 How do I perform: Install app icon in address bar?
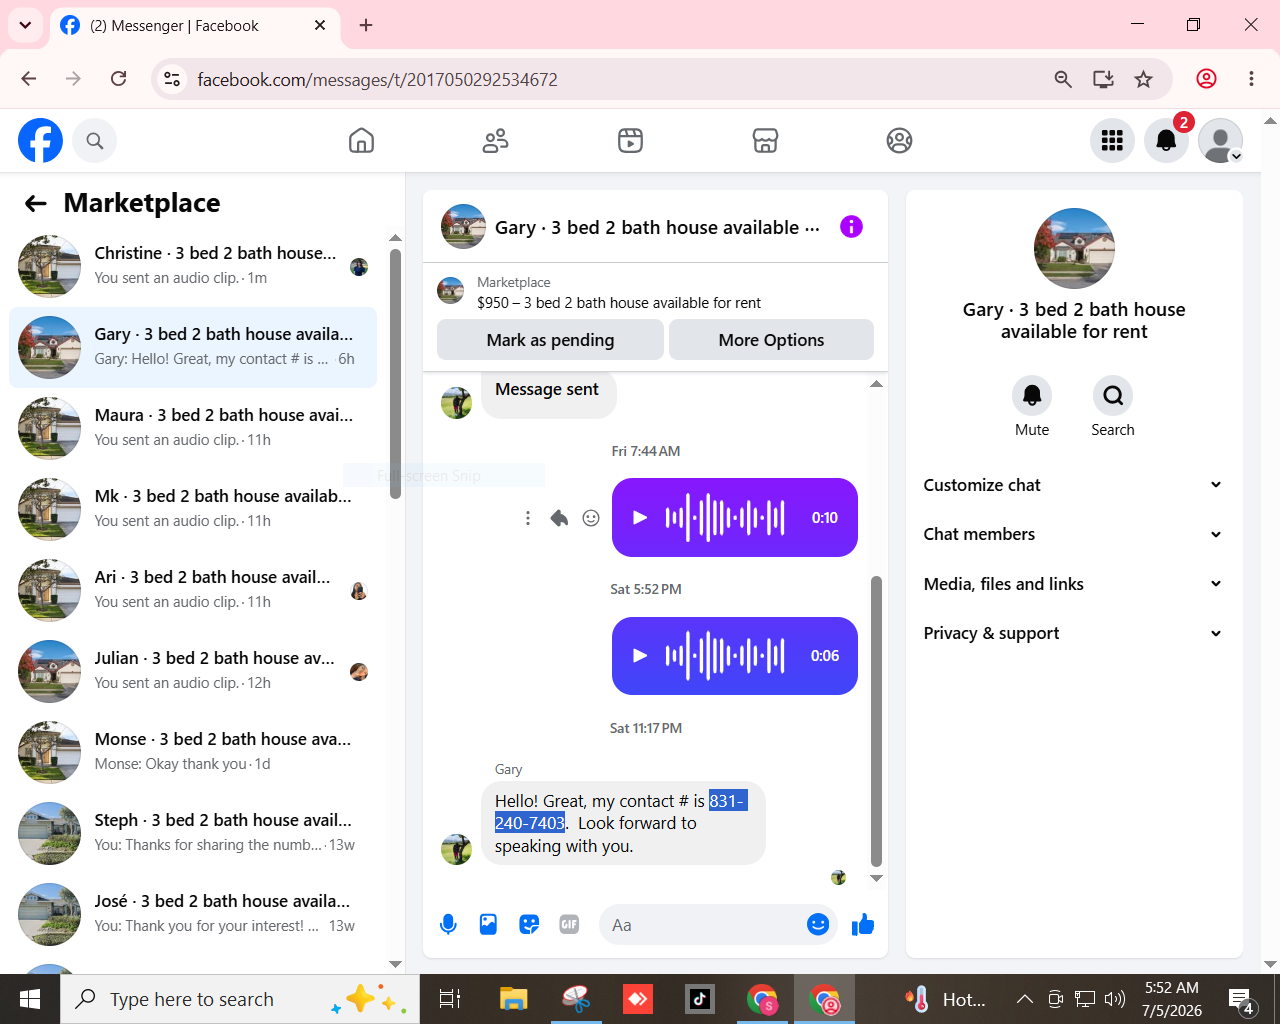[x=1103, y=79]
